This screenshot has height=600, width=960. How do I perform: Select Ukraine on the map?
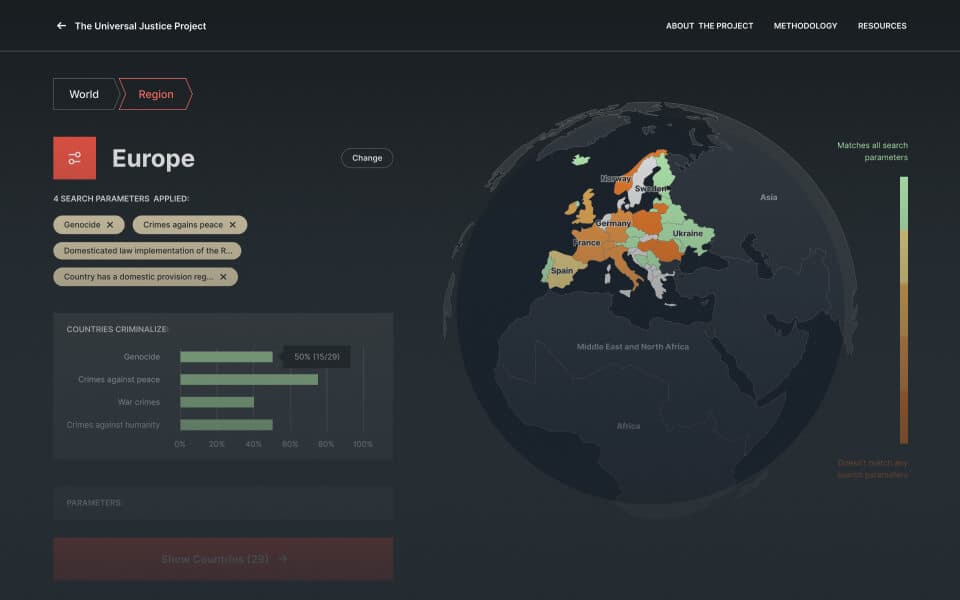[688, 233]
